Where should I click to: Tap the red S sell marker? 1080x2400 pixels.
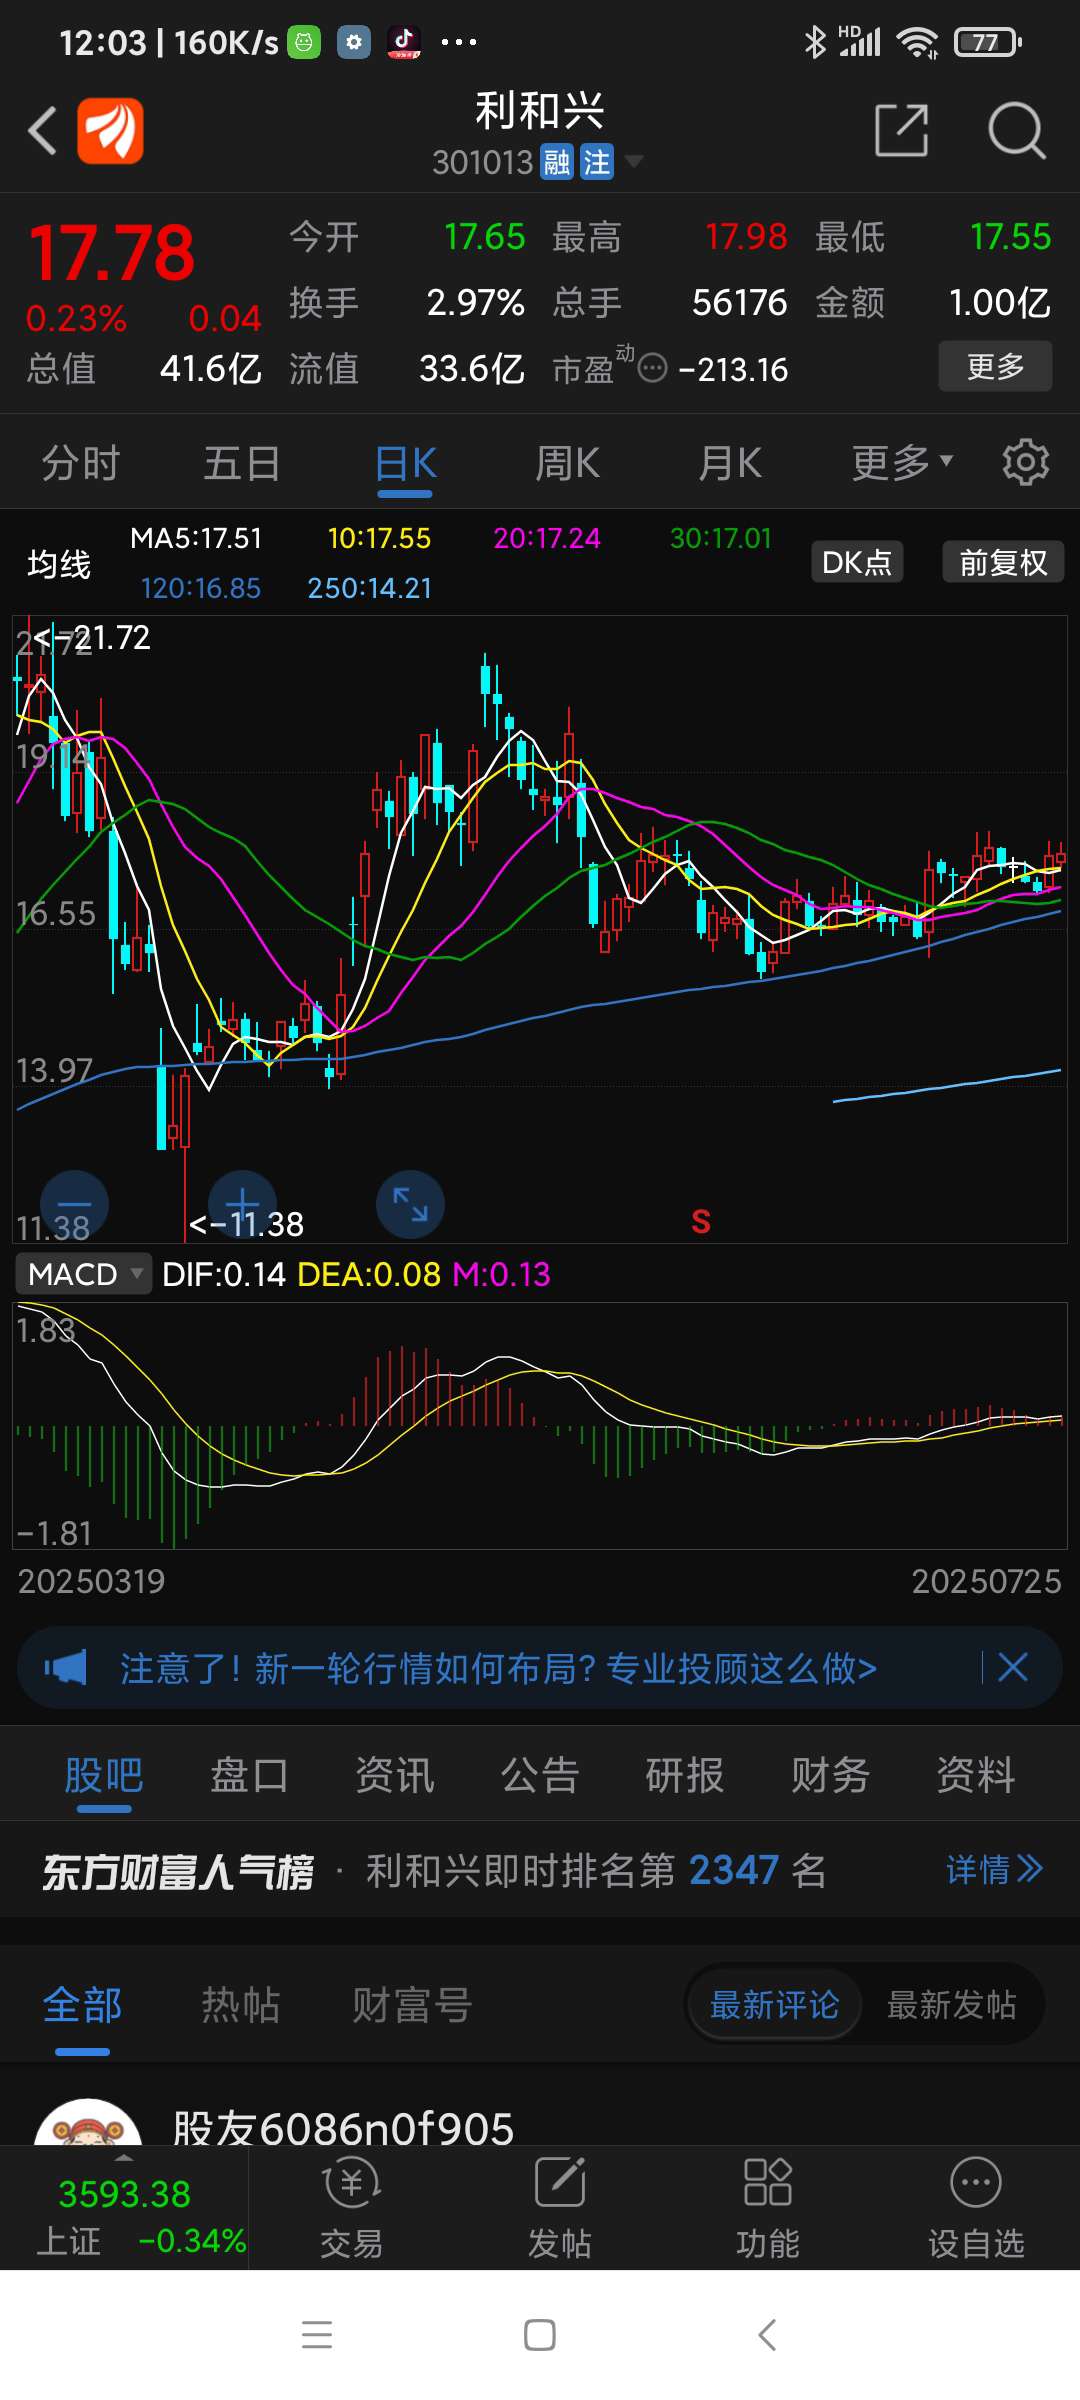(701, 1221)
